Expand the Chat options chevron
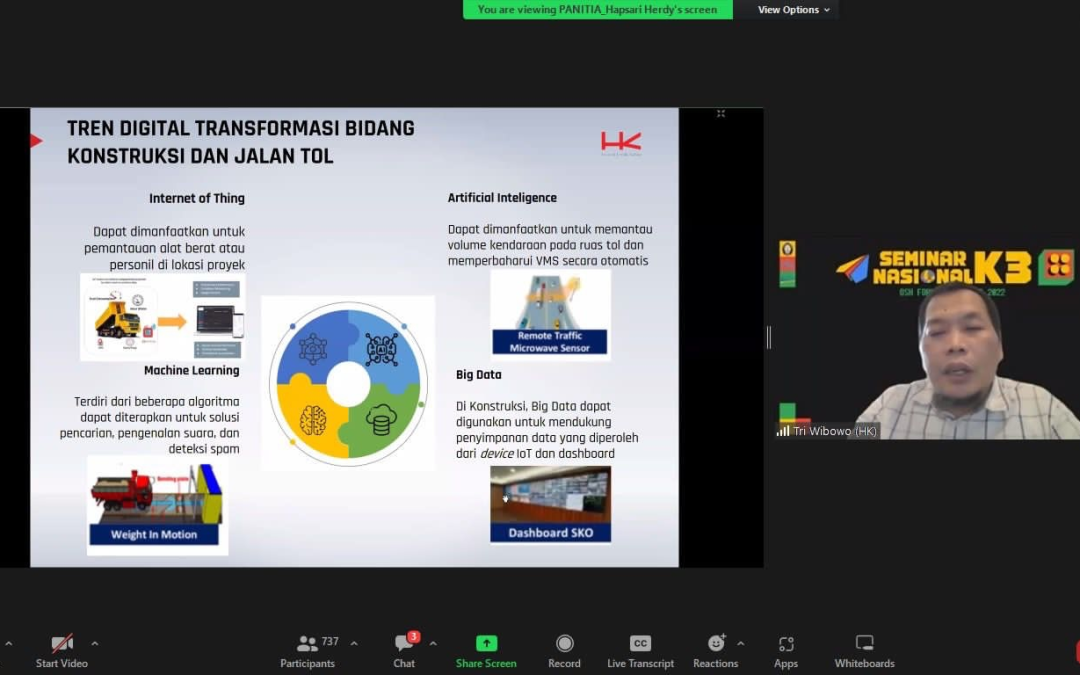The width and height of the screenshot is (1080, 675). (x=433, y=643)
